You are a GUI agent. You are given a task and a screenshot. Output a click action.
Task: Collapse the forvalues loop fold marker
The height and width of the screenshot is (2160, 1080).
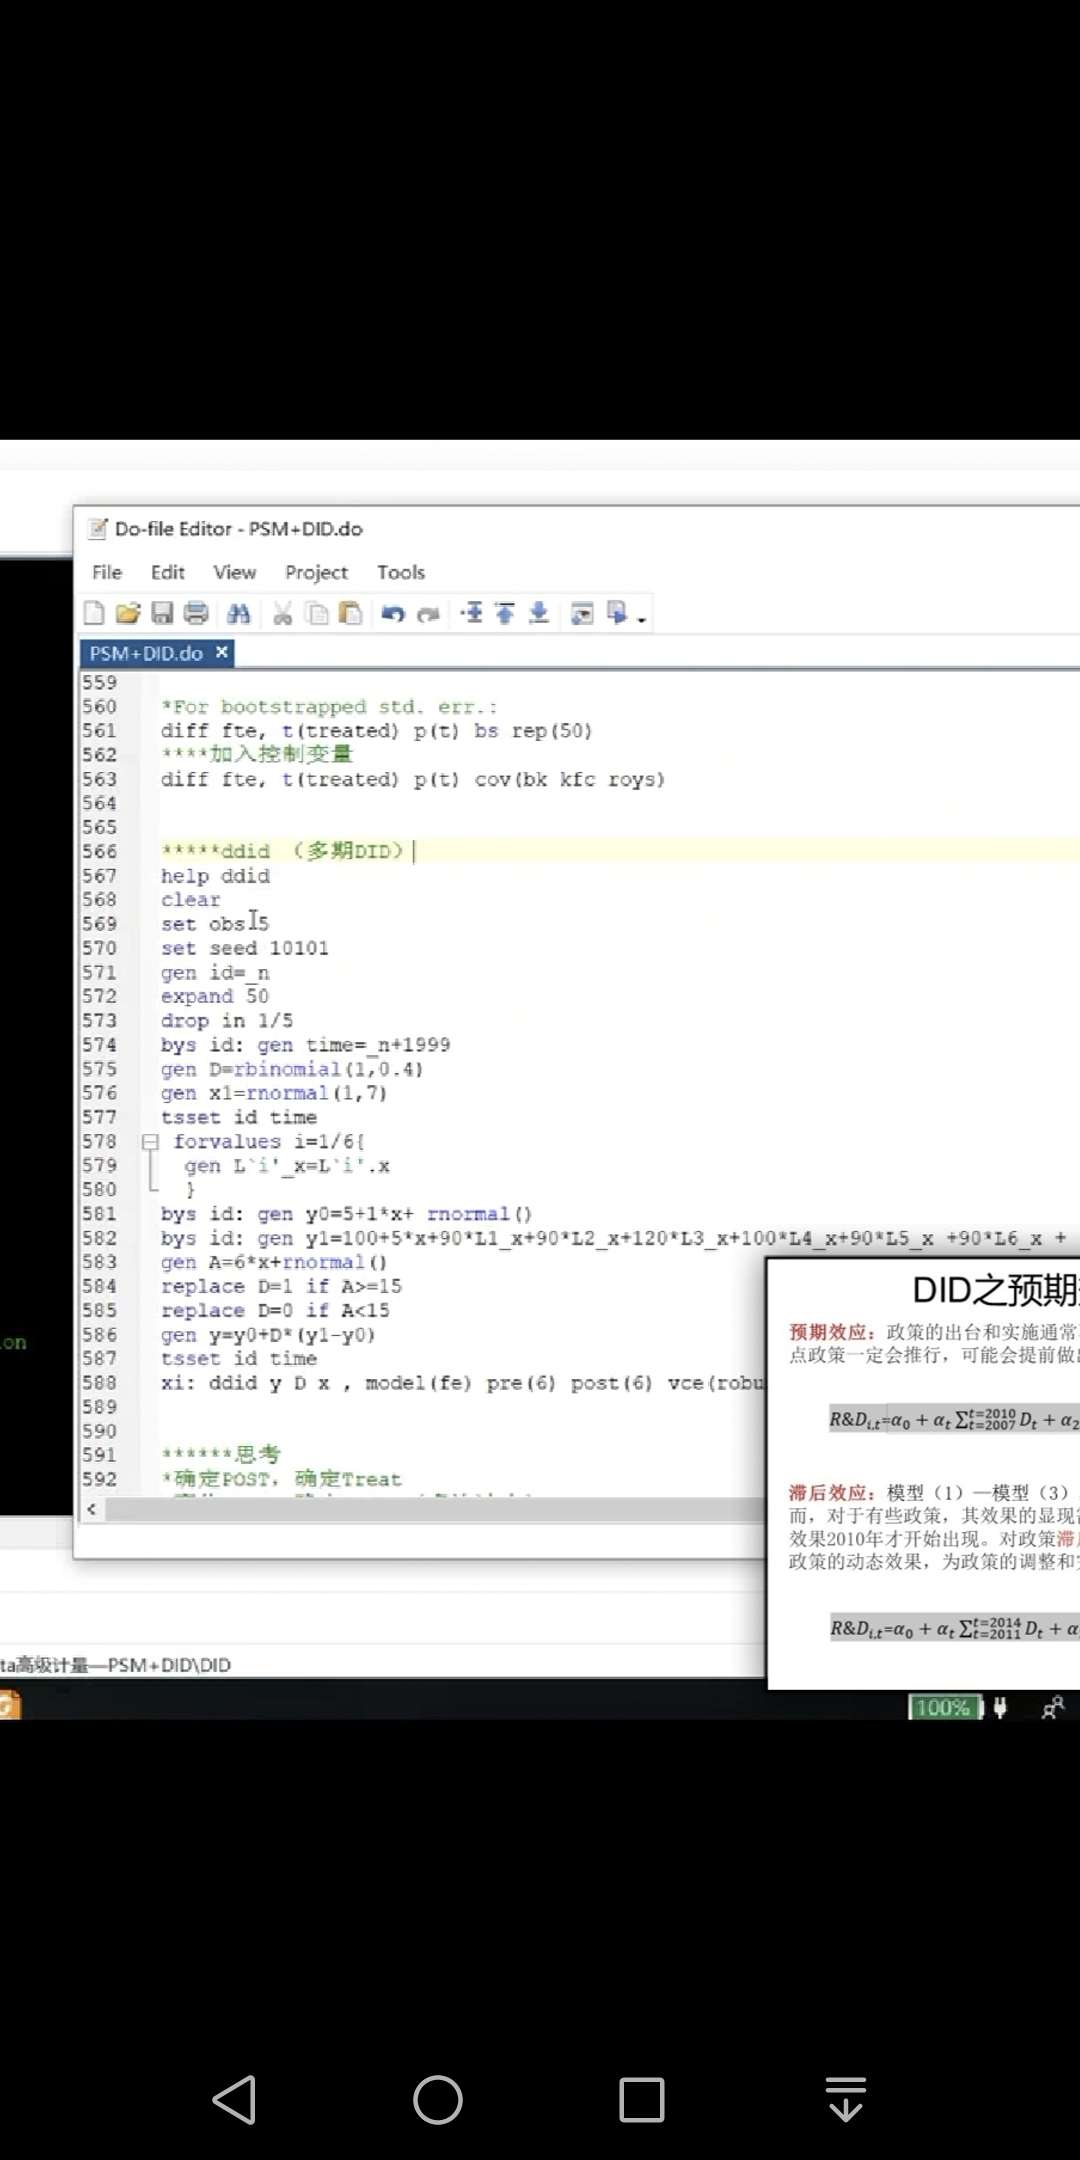(150, 1141)
